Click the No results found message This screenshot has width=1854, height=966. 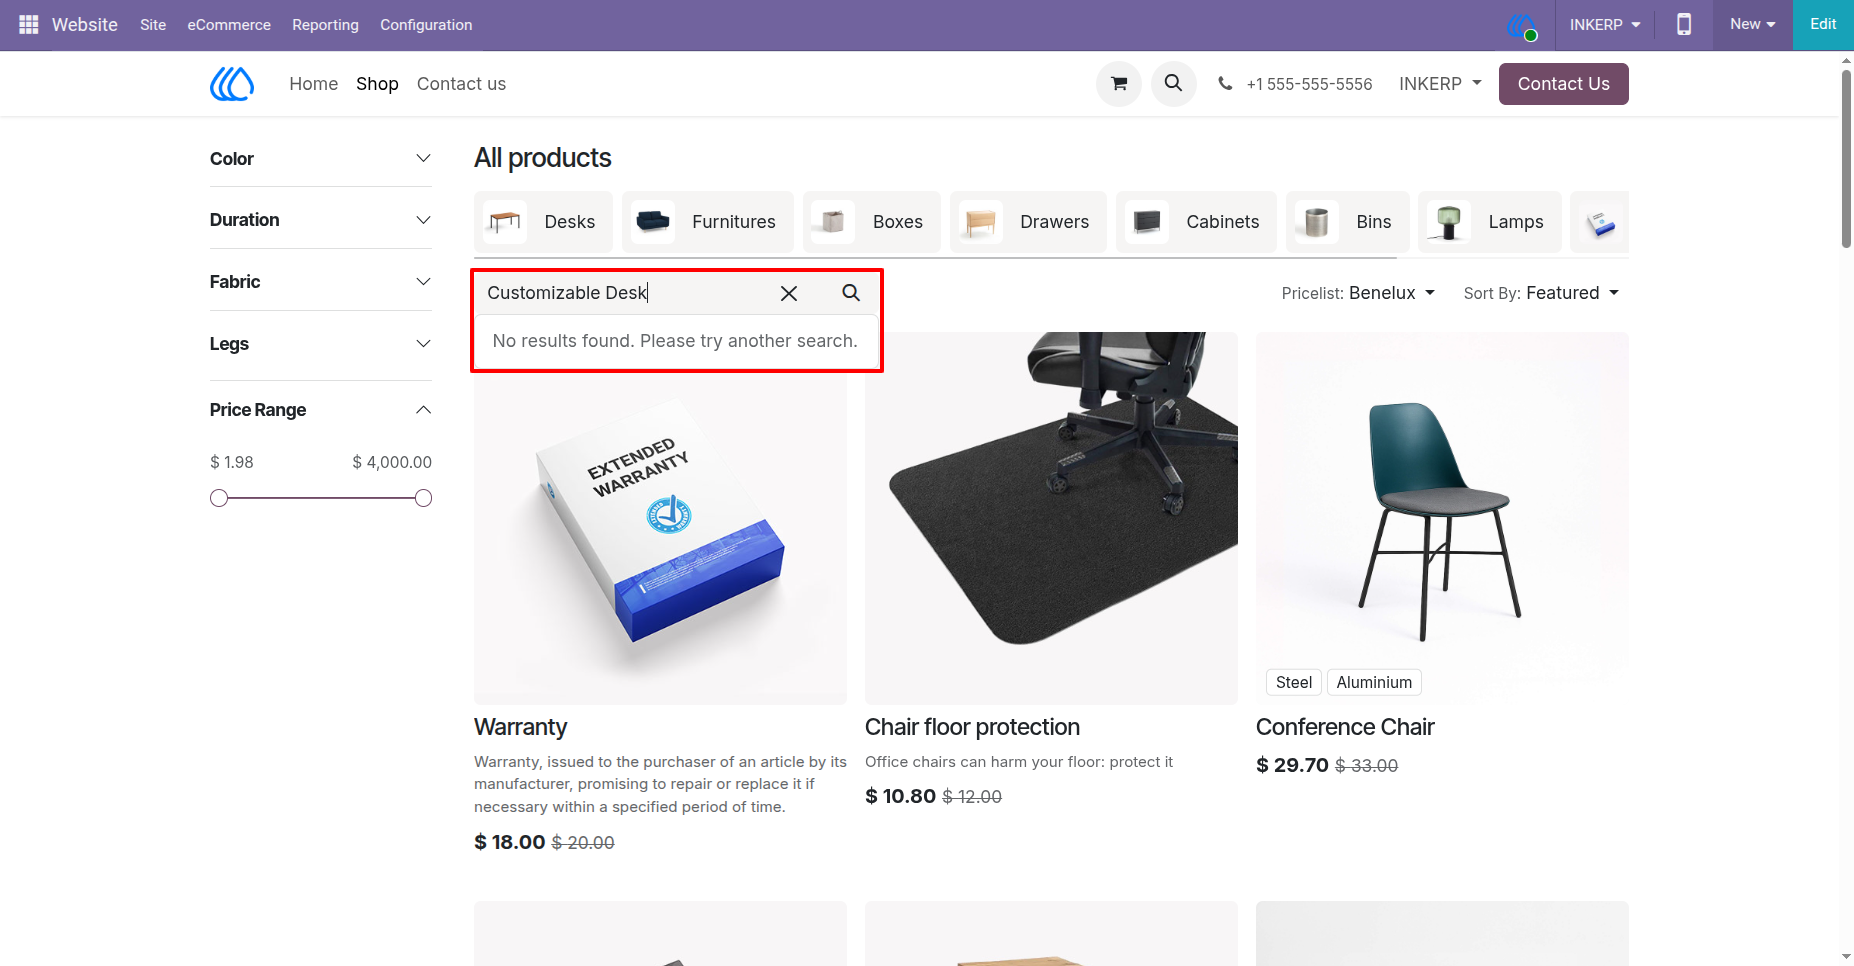tap(675, 341)
